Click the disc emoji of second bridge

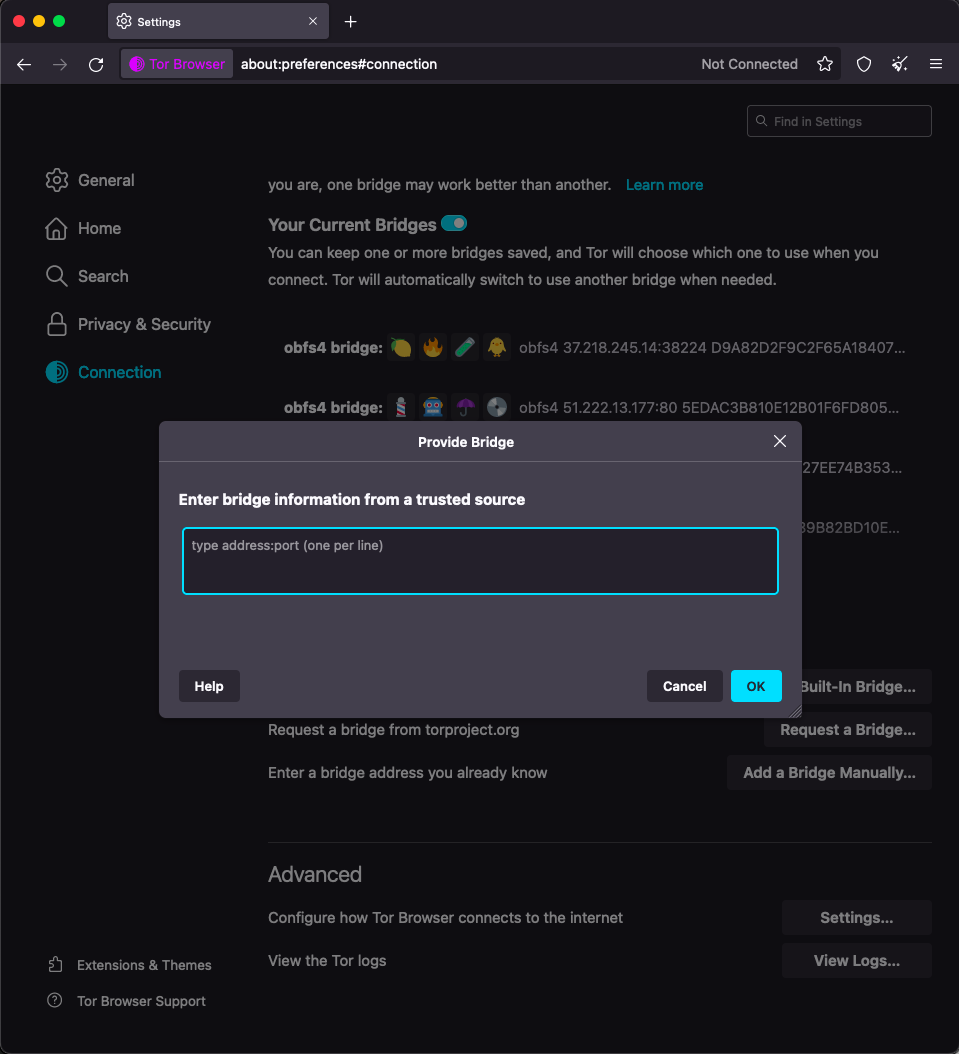[497, 407]
